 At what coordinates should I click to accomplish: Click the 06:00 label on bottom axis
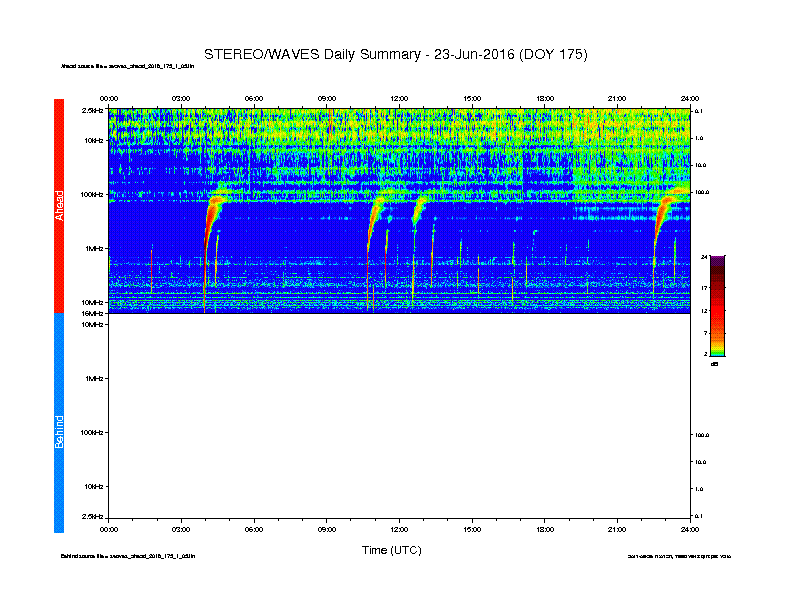click(254, 529)
